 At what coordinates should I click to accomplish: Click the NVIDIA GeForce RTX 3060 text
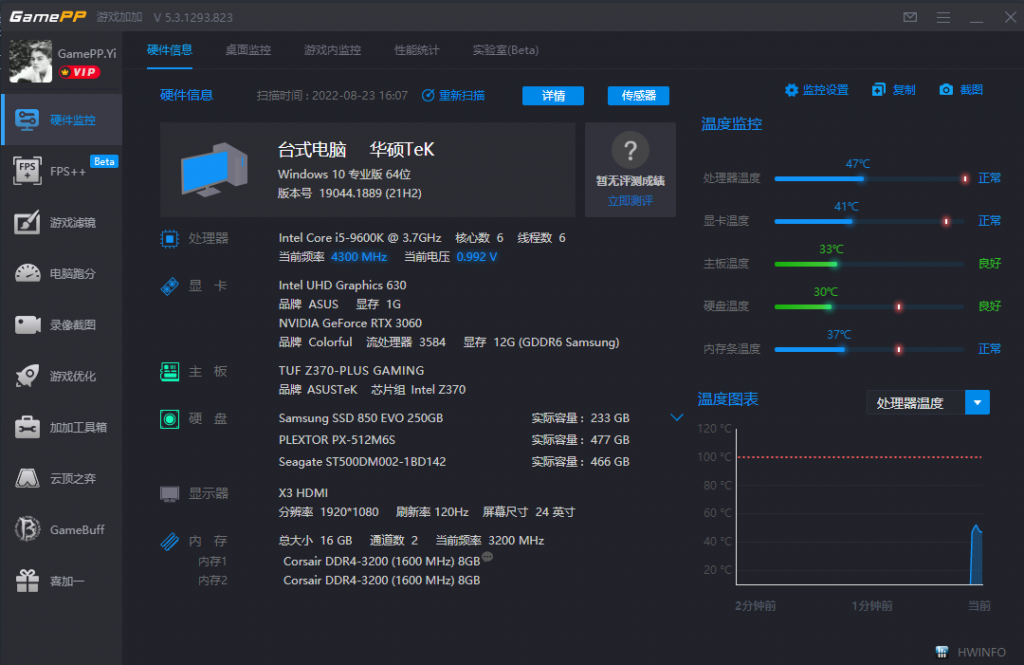pyautogui.click(x=350, y=323)
